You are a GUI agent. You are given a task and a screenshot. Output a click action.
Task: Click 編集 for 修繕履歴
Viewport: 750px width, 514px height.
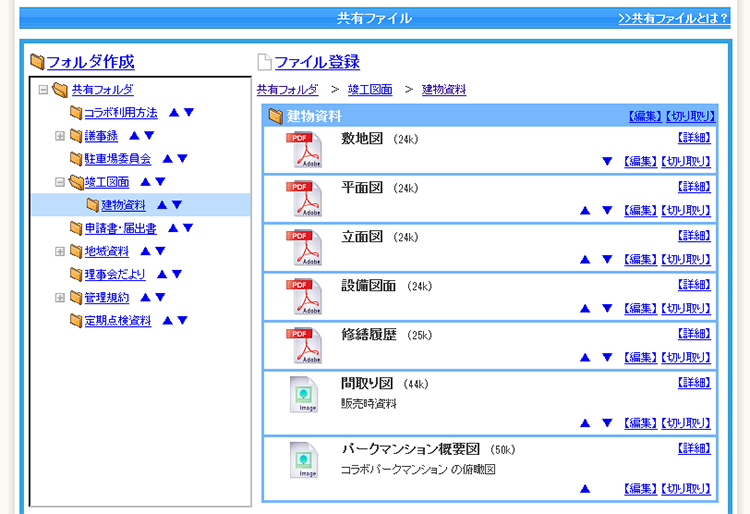coord(640,358)
